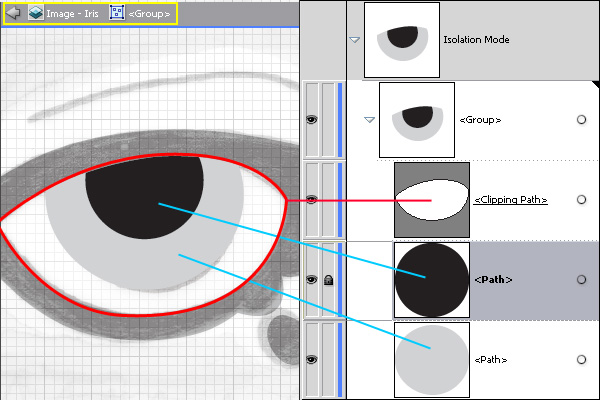This screenshot has height=400, width=600.
Task: Select the <Group> layer thumbnail
Action: tap(417, 120)
